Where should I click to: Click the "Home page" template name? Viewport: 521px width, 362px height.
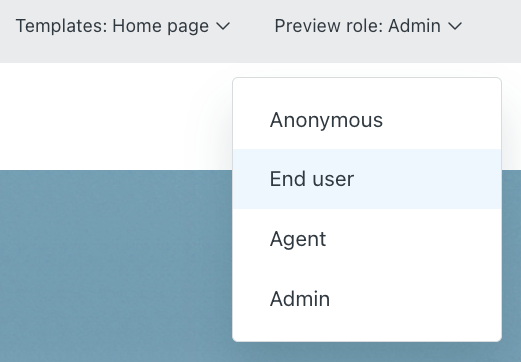161,26
